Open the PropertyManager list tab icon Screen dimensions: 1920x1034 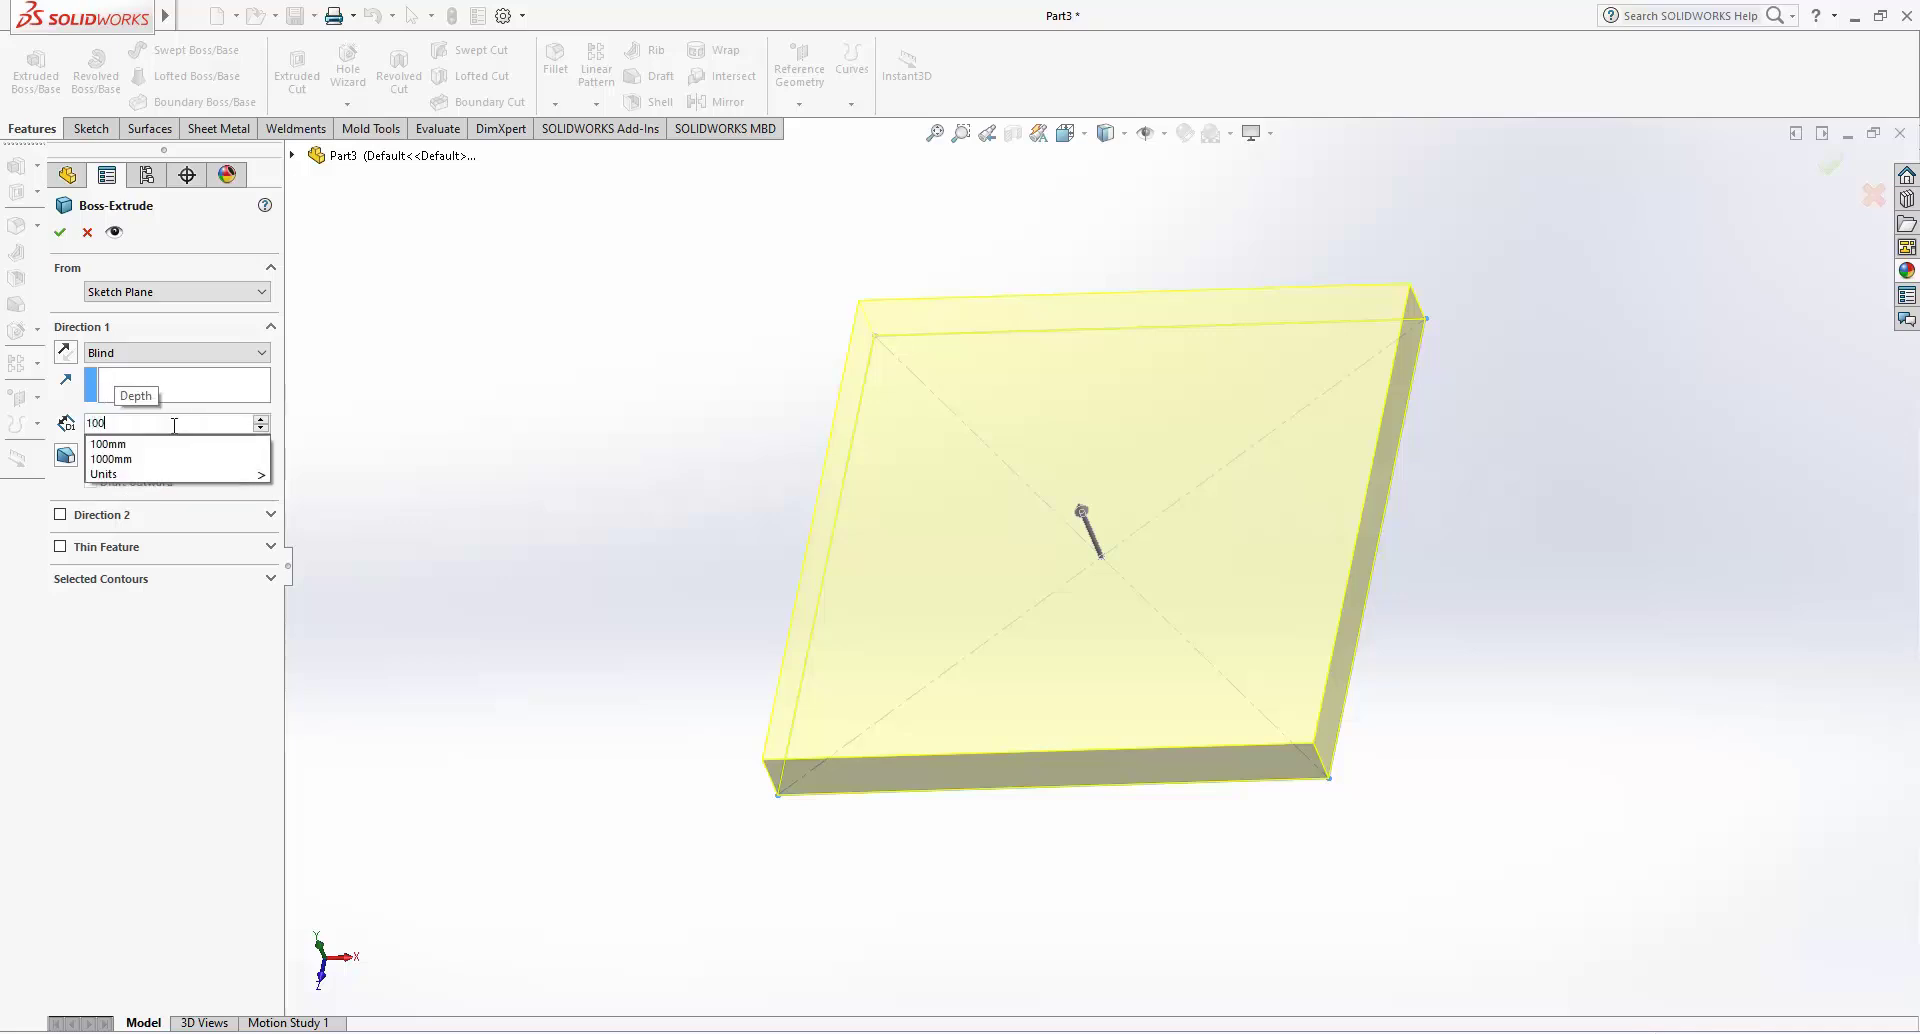pyautogui.click(x=107, y=175)
